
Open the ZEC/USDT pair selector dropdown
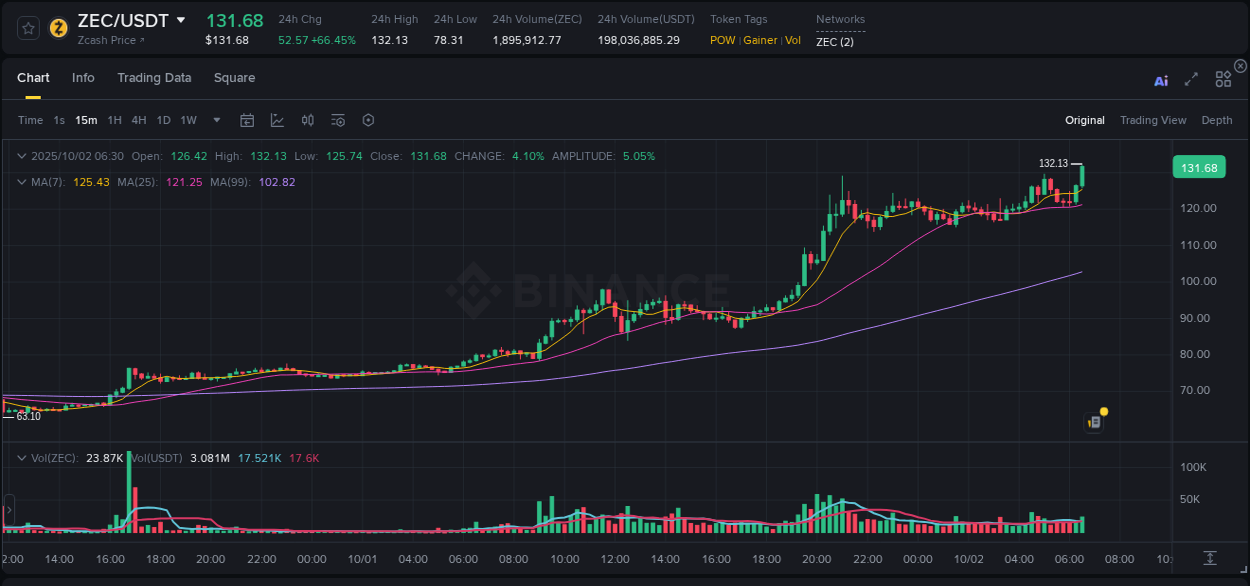click(181, 19)
